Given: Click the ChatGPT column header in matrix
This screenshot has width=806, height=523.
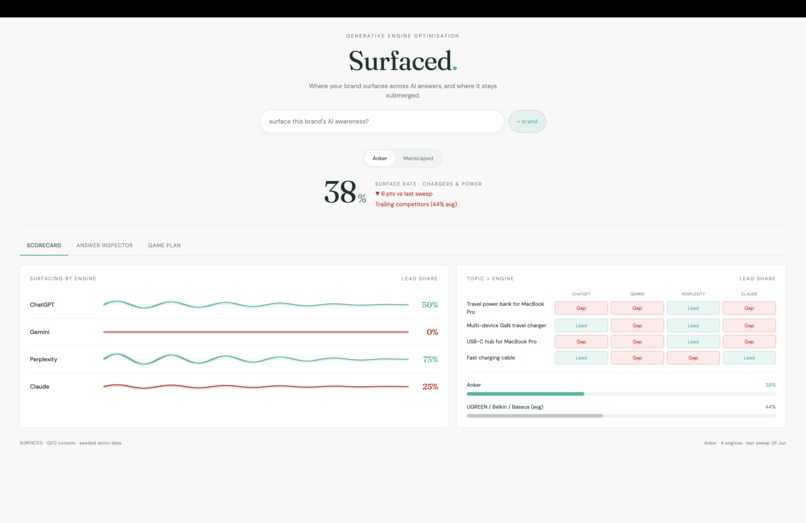Looking at the screenshot, I should tap(581, 294).
